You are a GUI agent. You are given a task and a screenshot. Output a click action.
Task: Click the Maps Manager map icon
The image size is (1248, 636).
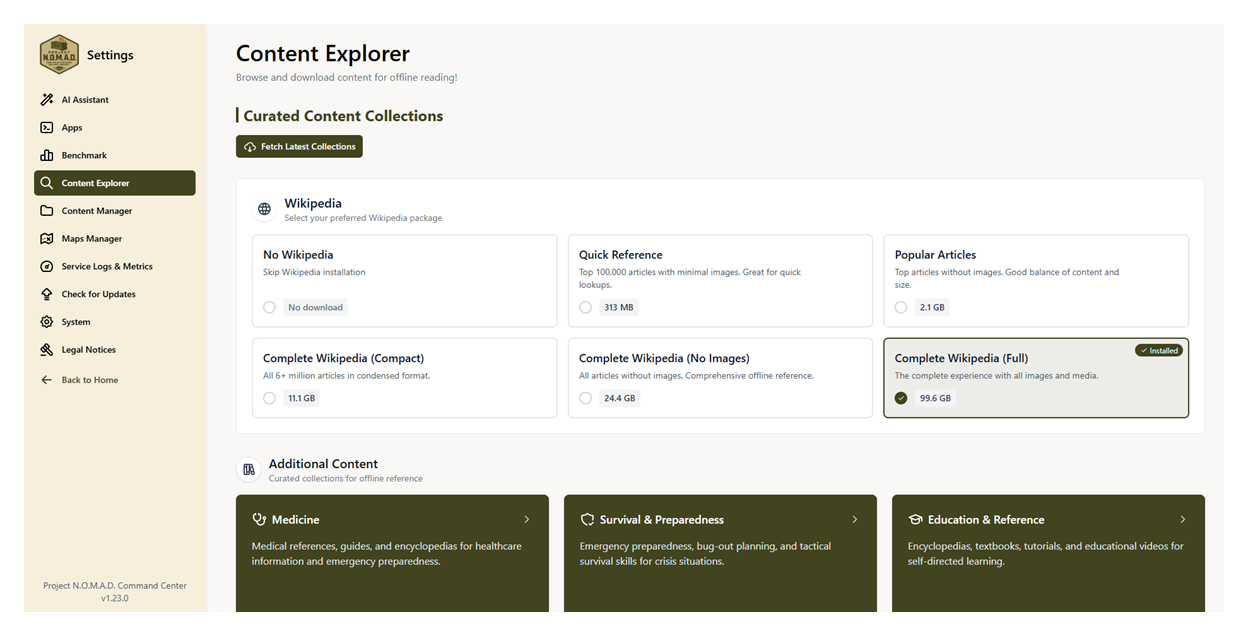pyautogui.click(x=47, y=239)
